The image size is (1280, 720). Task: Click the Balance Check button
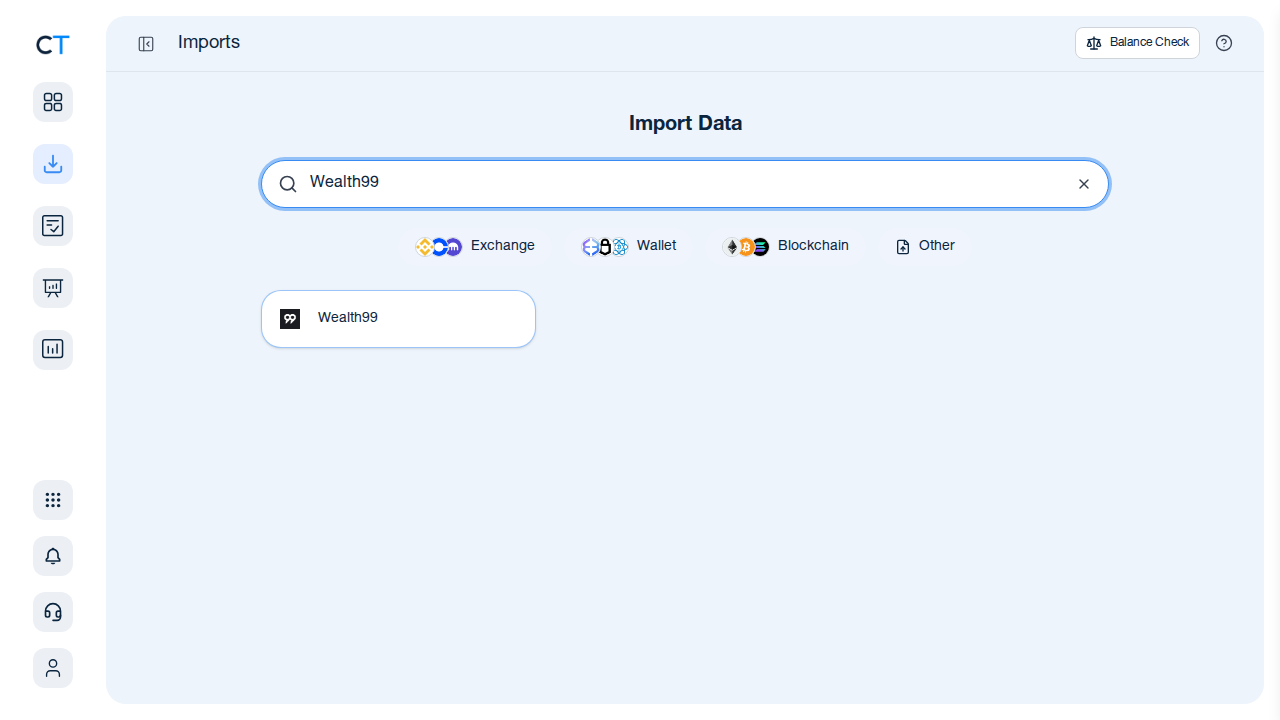(x=1137, y=43)
